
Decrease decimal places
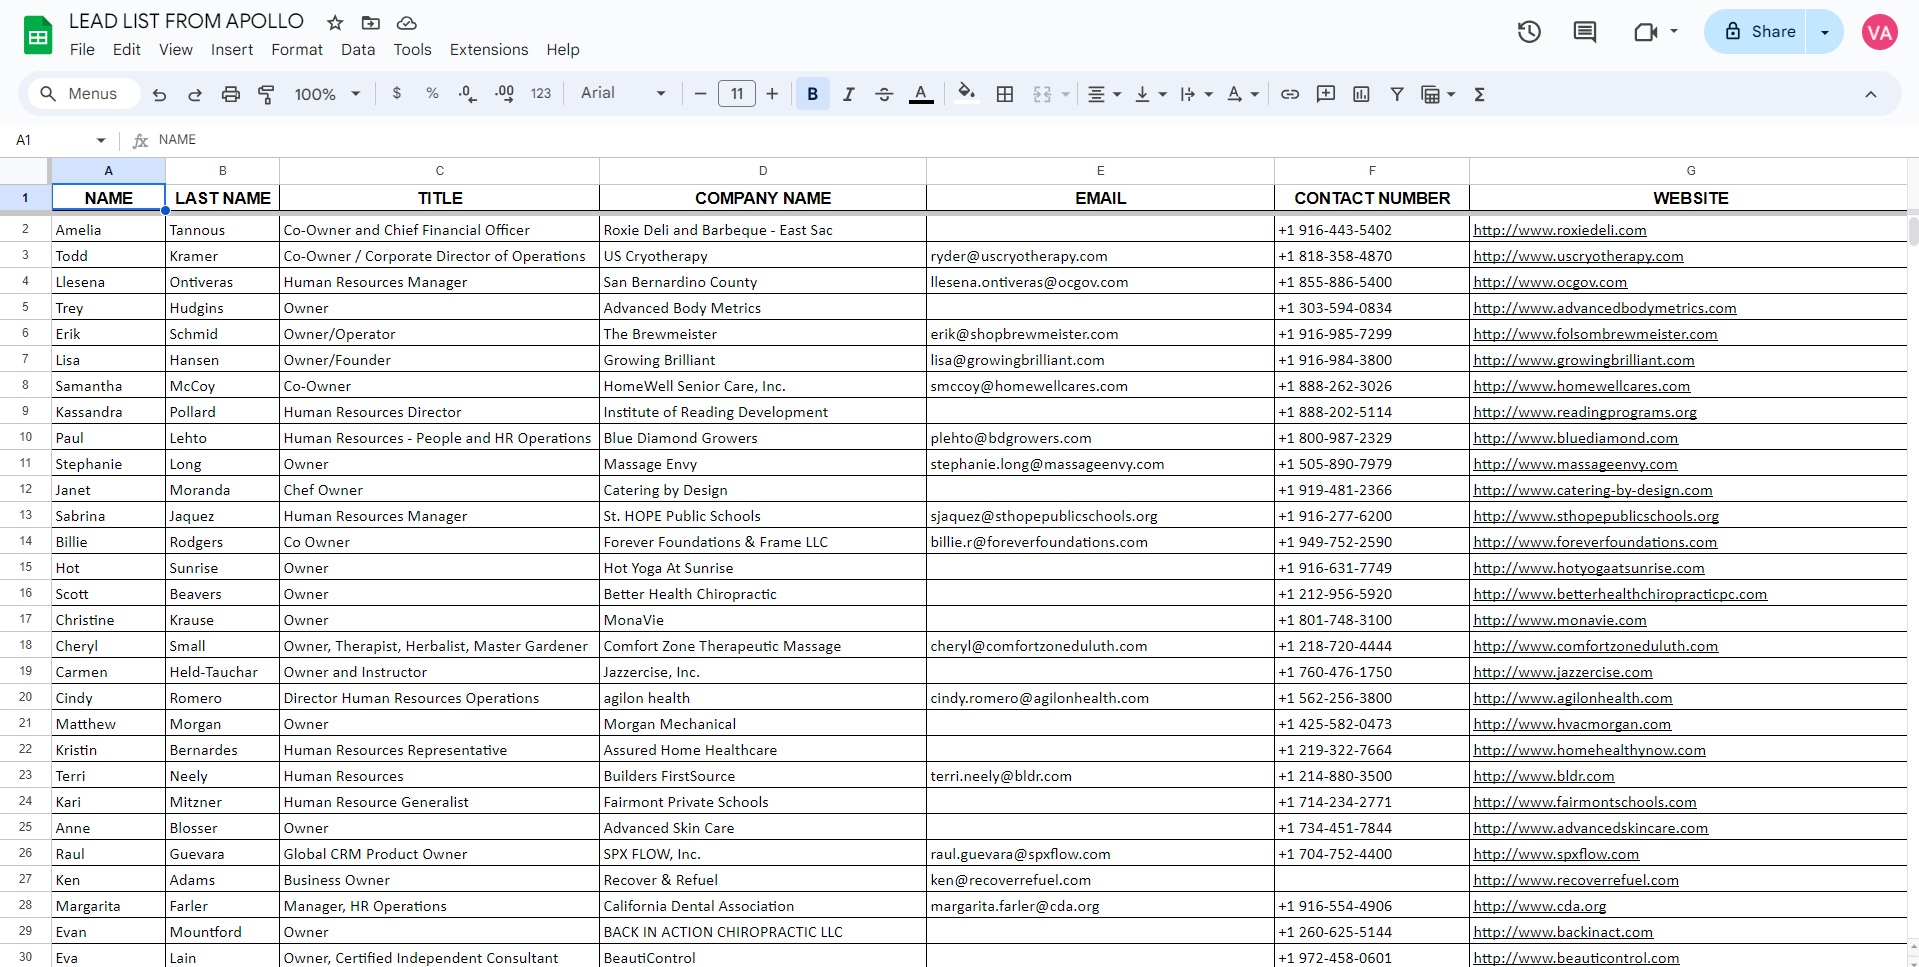pyautogui.click(x=467, y=94)
